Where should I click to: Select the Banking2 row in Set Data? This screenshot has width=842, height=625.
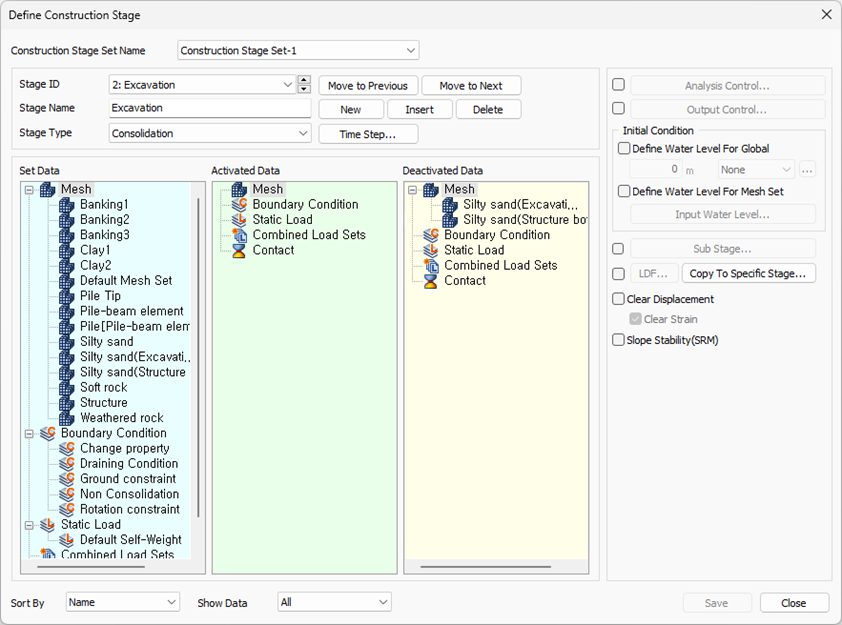pos(105,220)
